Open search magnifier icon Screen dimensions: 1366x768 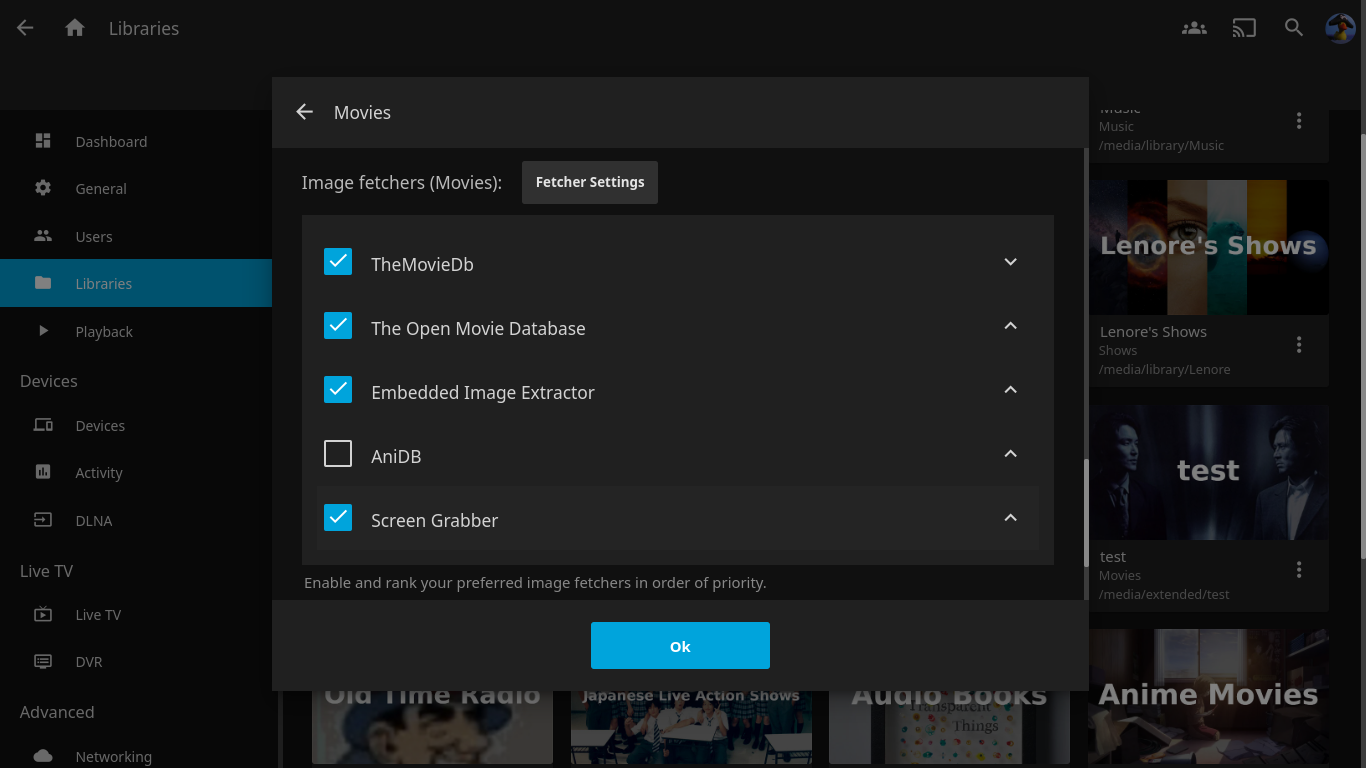tap(1294, 28)
